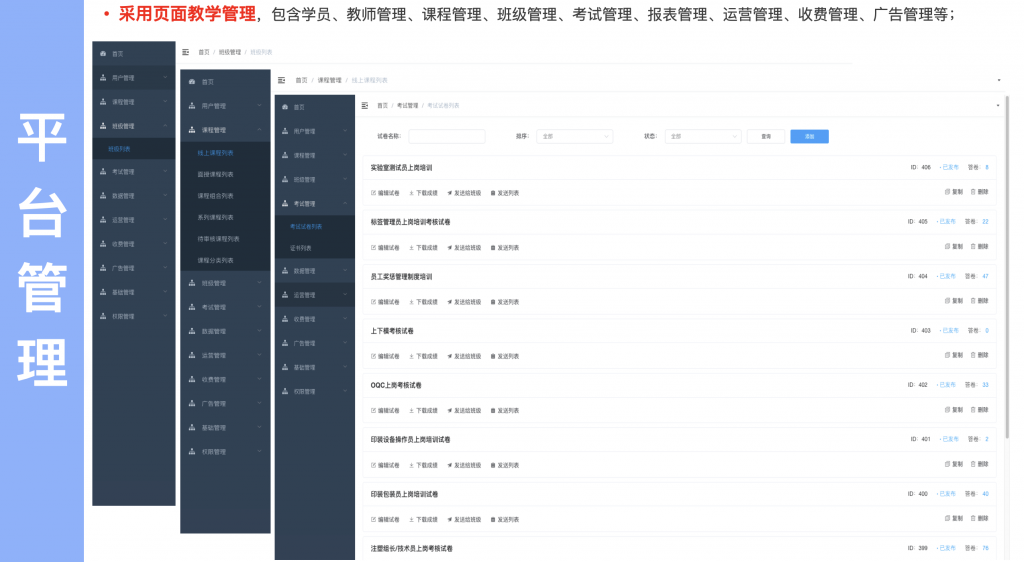Viewport: 1024px width, 562px height.
Task: Click the 广告管理 icon in the leftmost sidebar
Action: (x=103, y=268)
